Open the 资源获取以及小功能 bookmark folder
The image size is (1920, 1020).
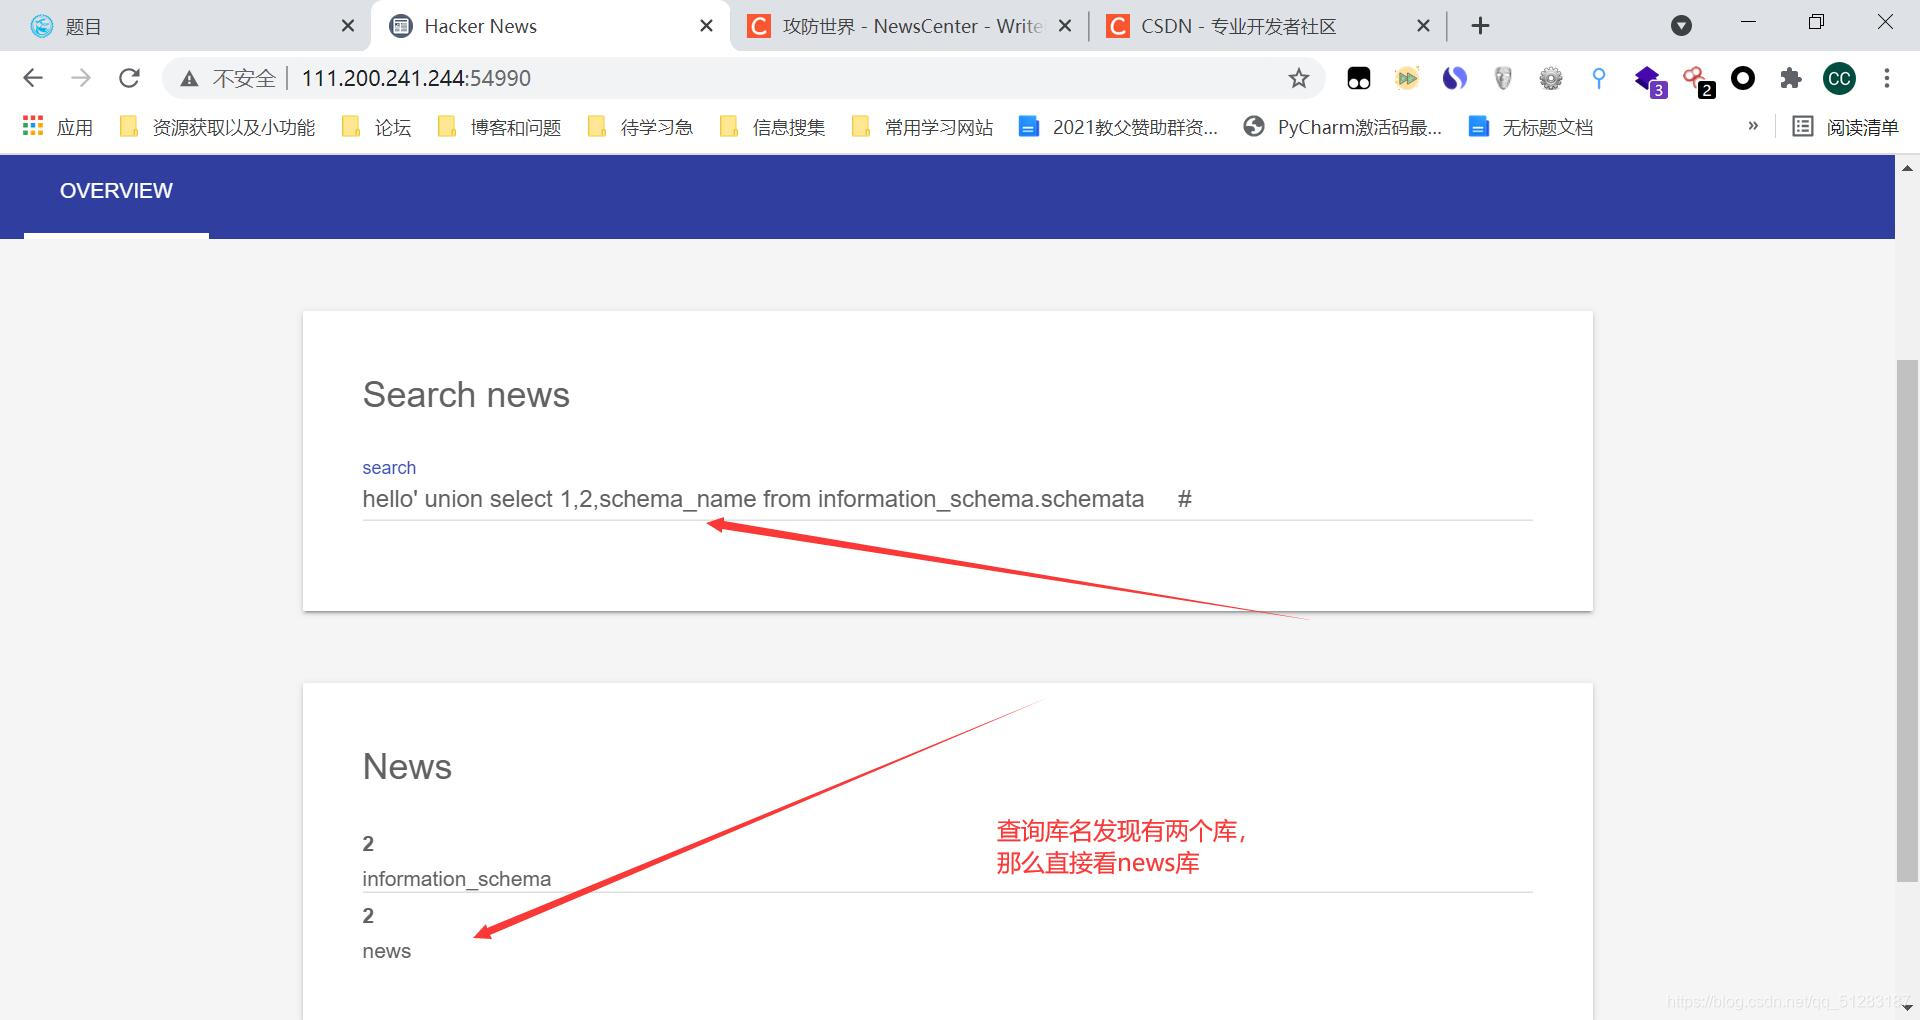(216, 126)
